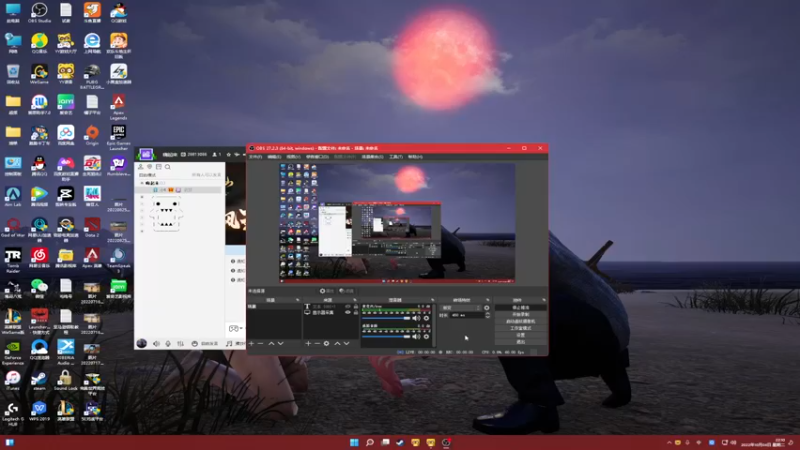Open source properties gear in Sources panel

(x=327, y=343)
